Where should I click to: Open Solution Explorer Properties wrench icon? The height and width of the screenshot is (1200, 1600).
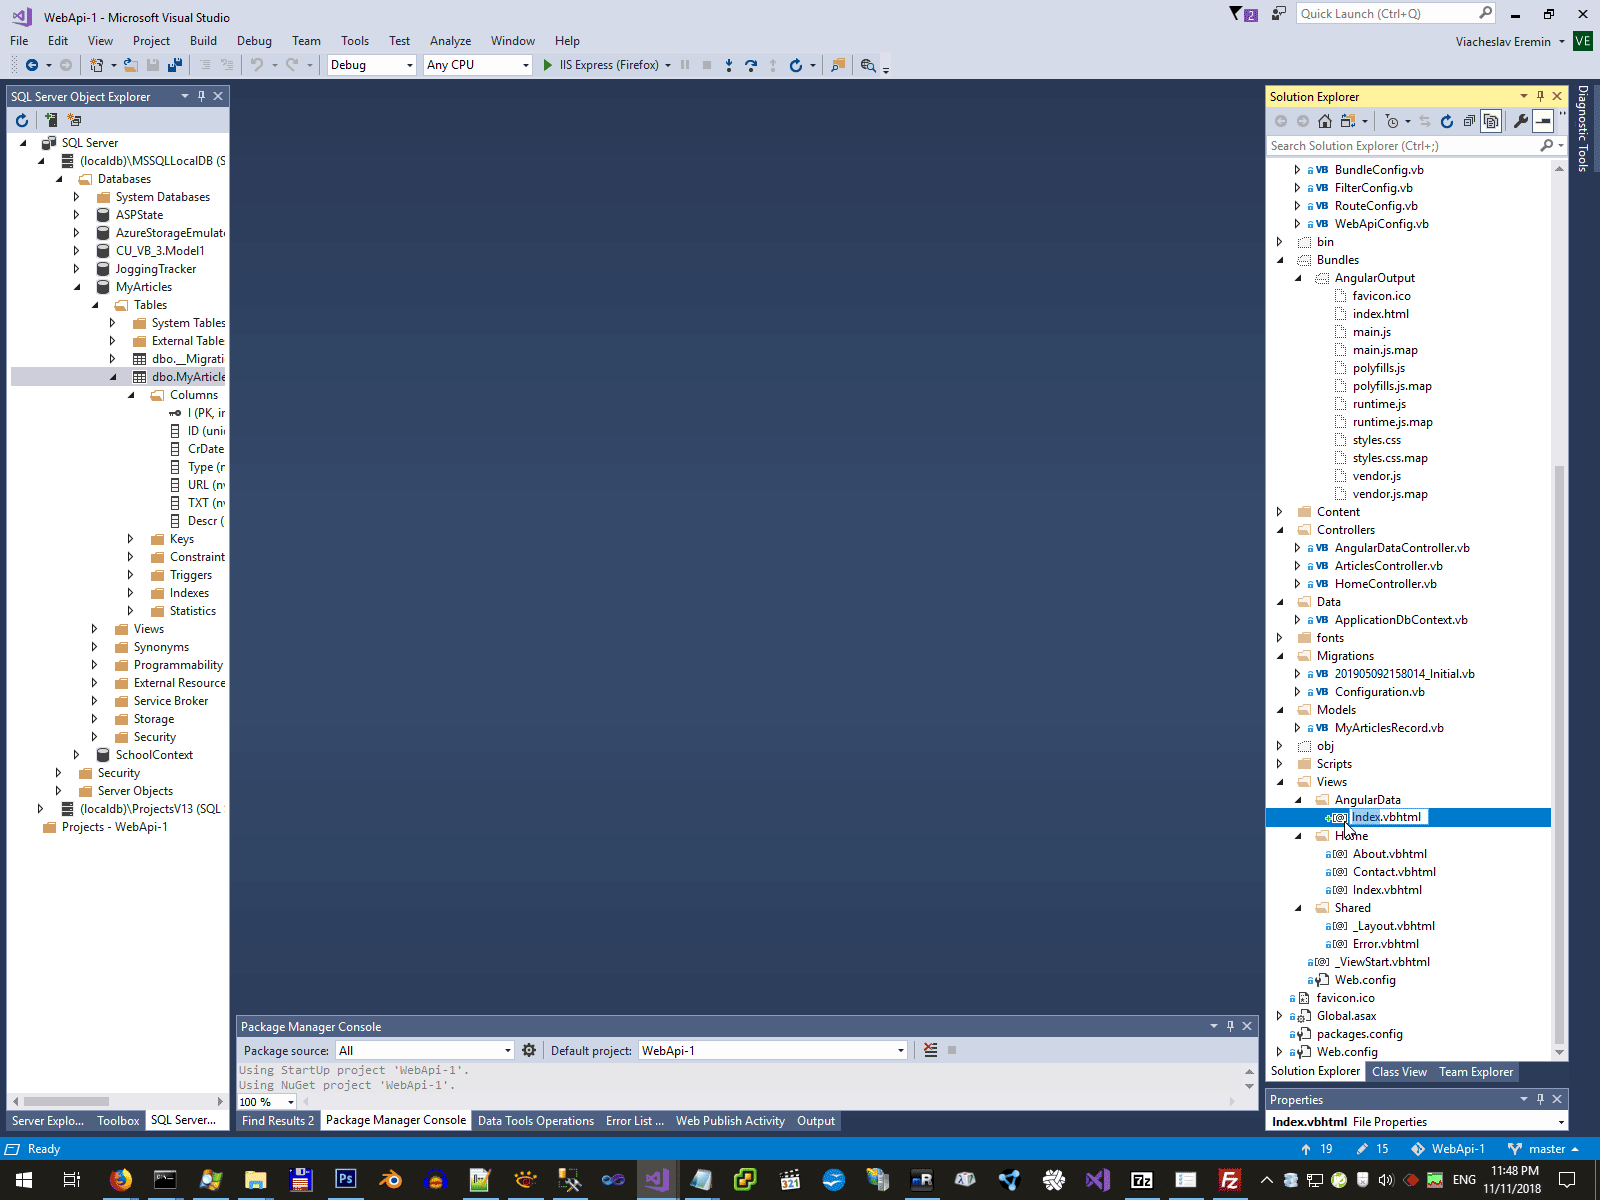(x=1521, y=121)
